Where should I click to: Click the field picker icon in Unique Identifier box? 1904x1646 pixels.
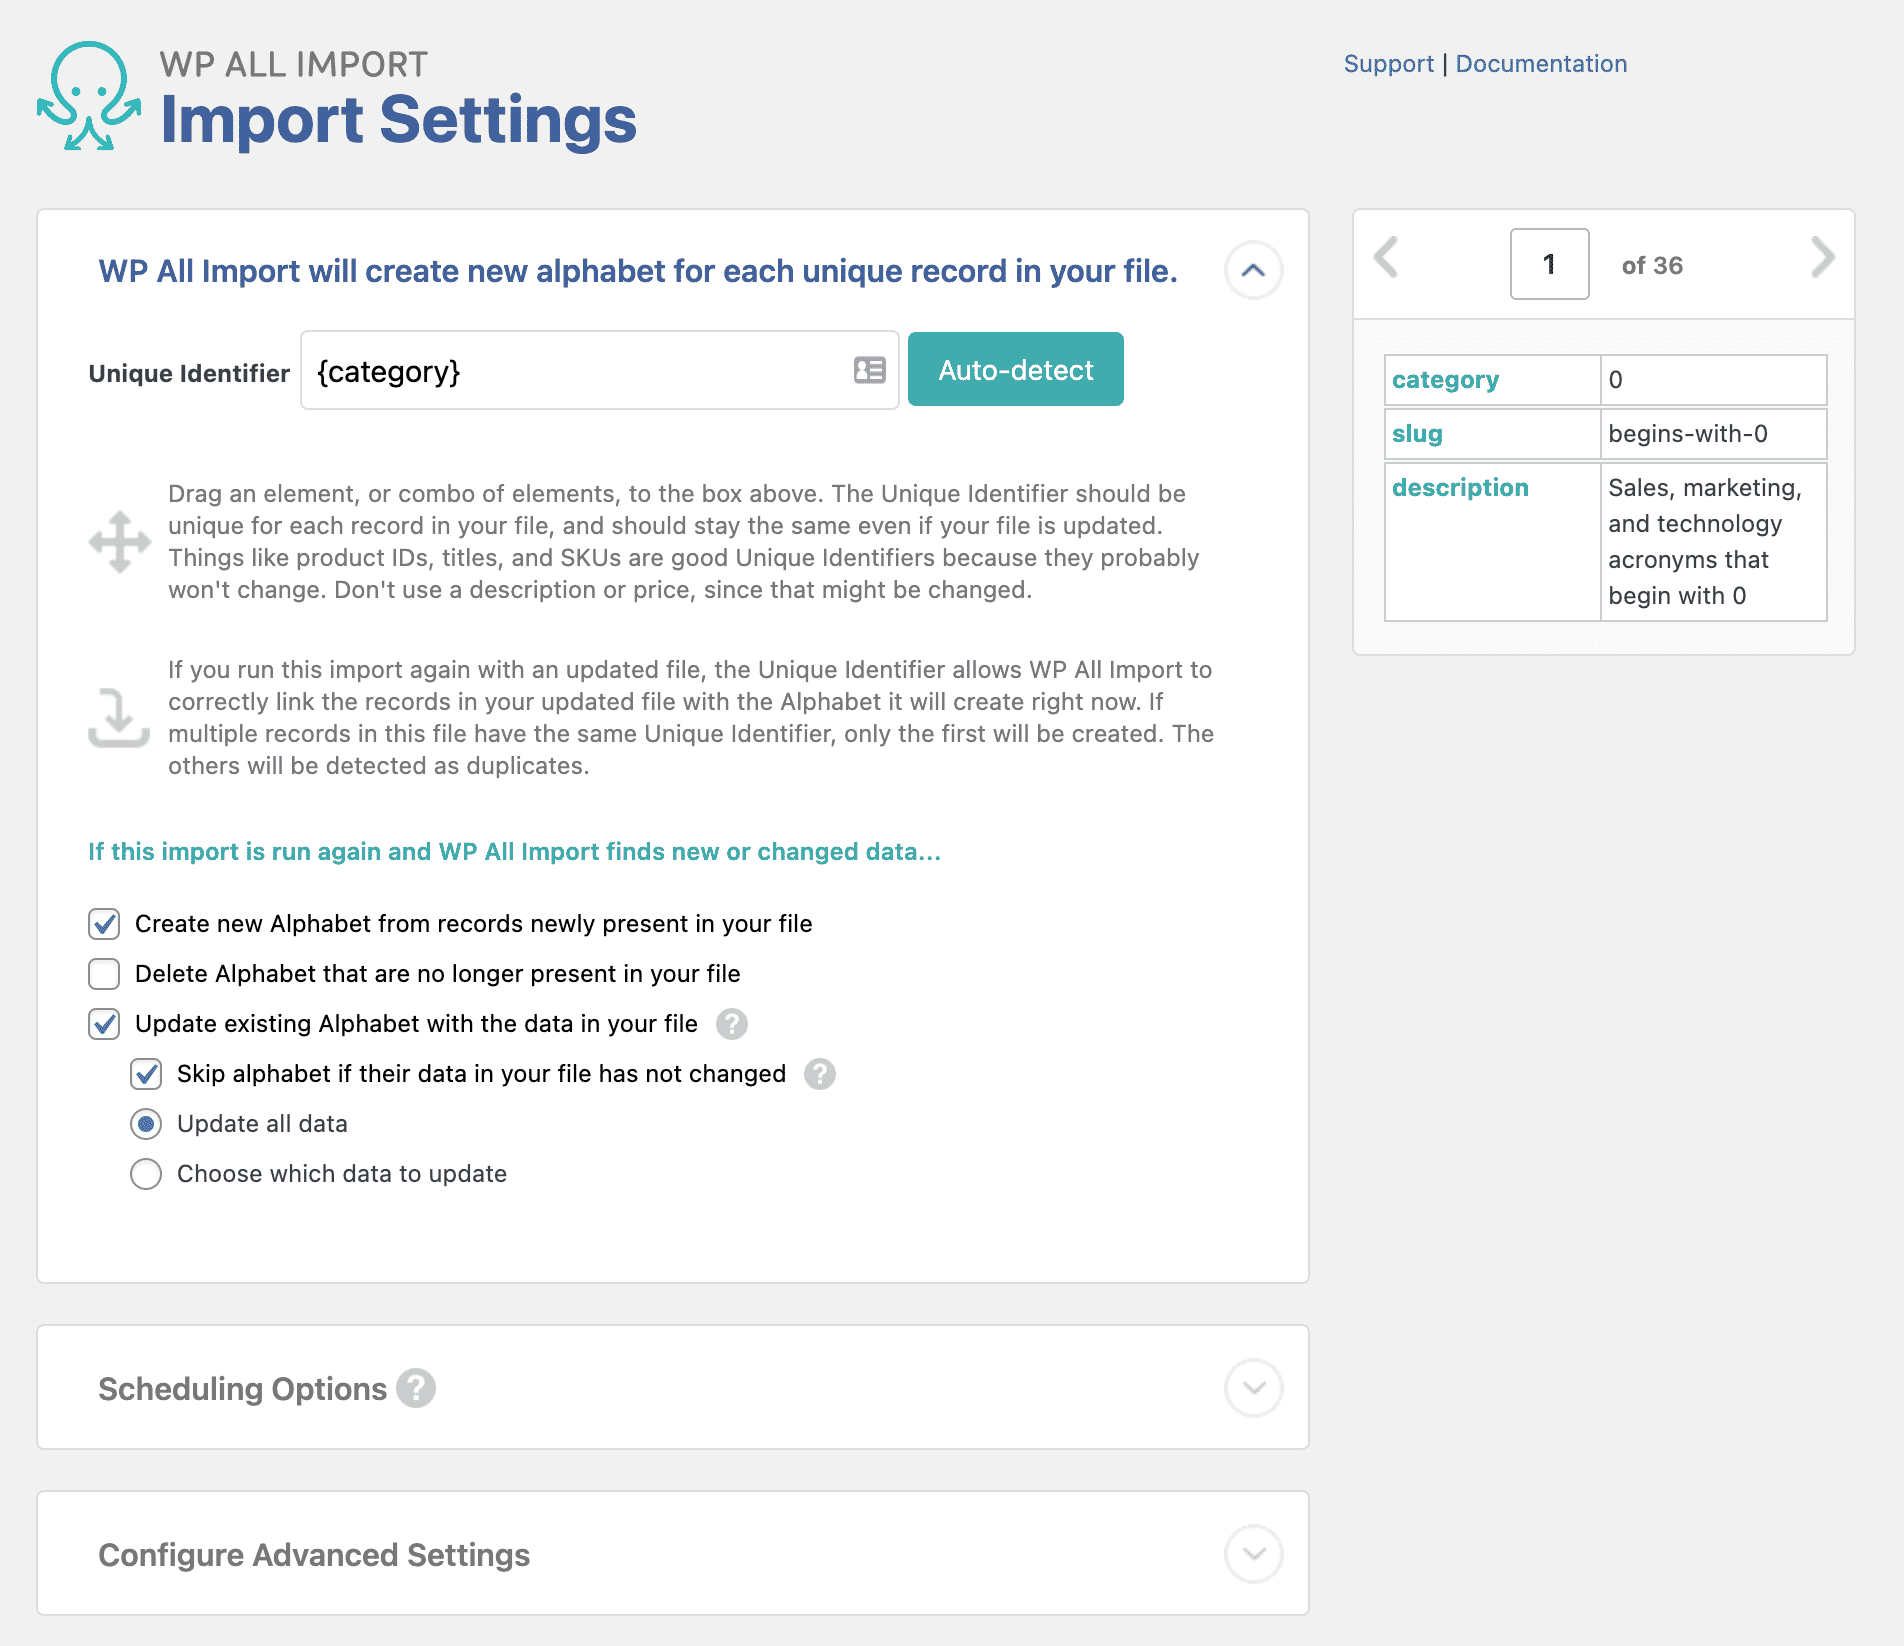click(x=869, y=371)
